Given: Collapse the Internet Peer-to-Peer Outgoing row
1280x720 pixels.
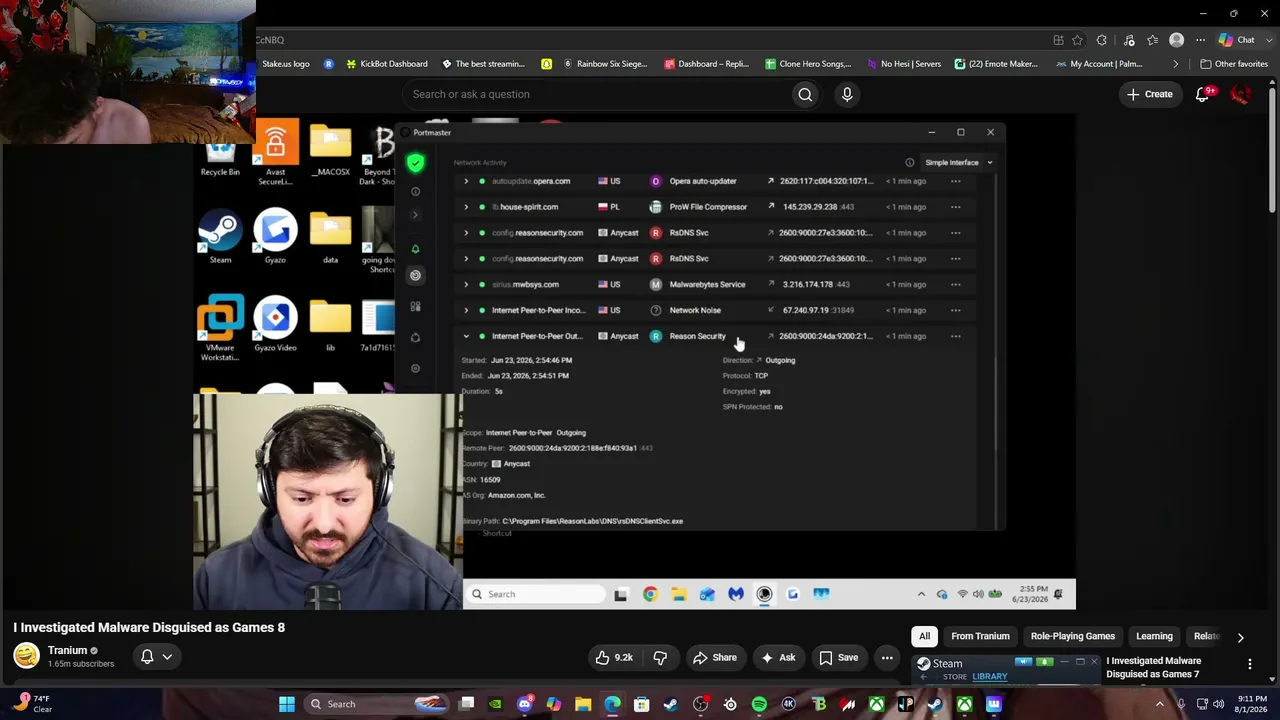Looking at the screenshot, I should point(466,336).
